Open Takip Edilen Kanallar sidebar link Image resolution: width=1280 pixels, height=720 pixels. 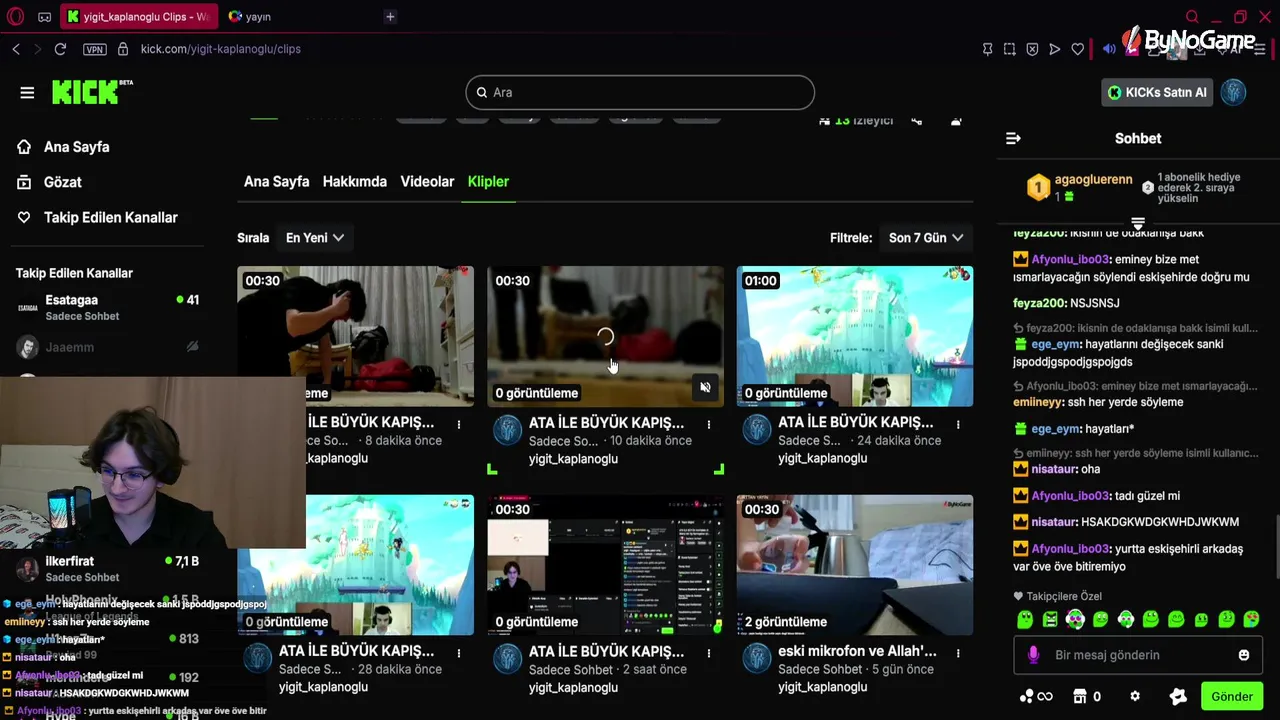98,217
